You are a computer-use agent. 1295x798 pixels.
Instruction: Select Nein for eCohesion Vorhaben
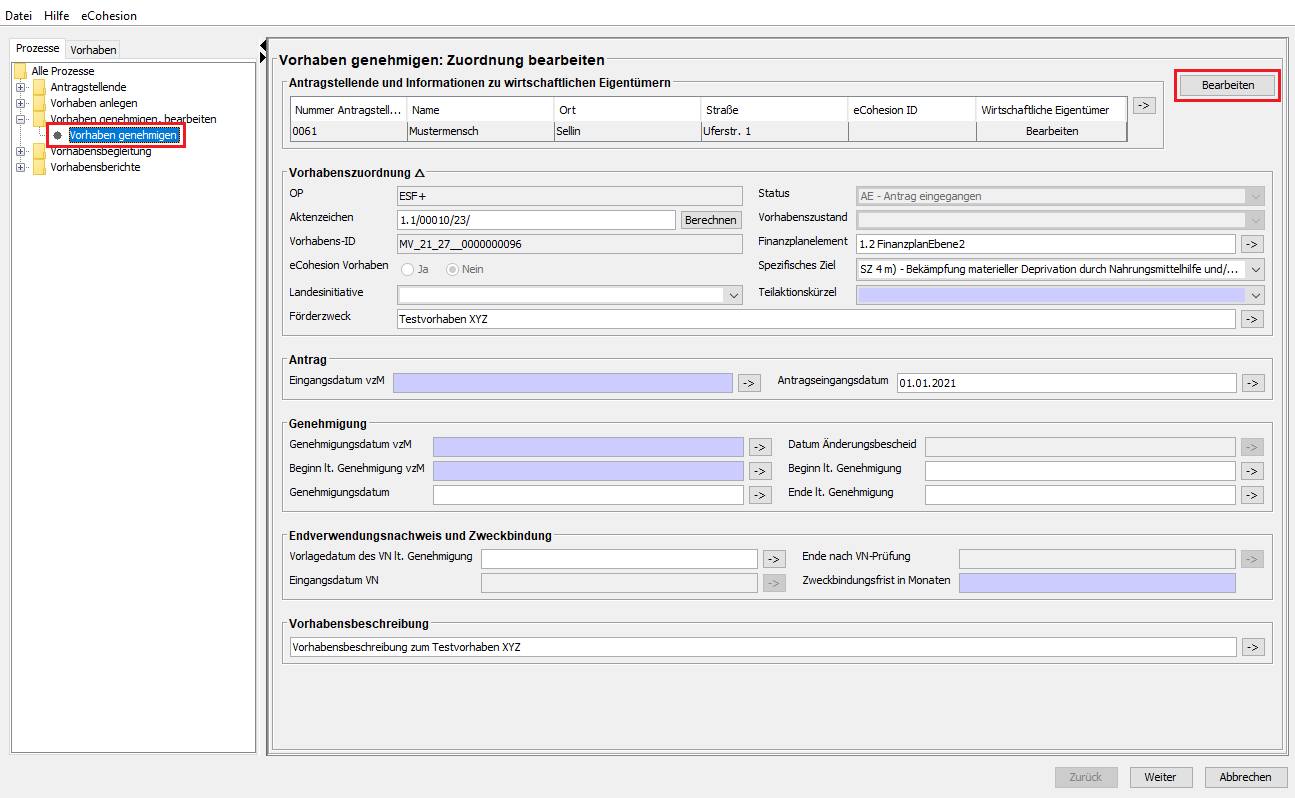click(x=452, y=269)
